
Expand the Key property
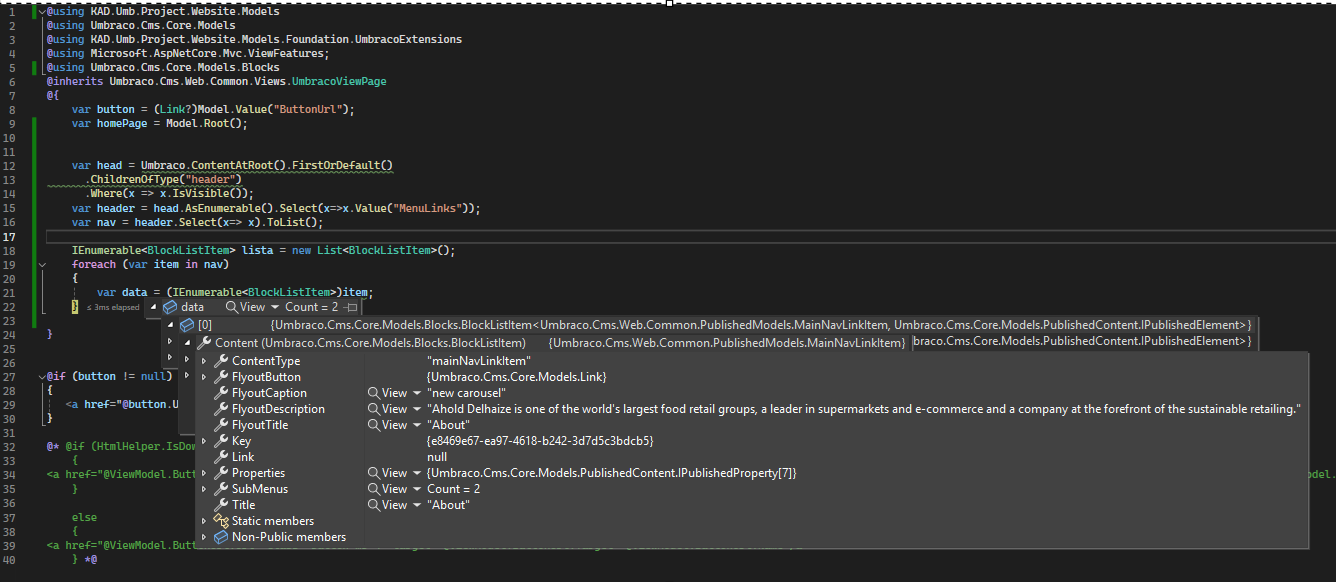(204, 441)
